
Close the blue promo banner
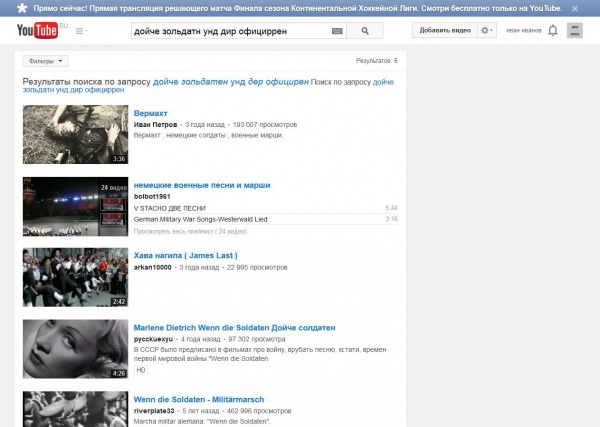pos(575,8)
